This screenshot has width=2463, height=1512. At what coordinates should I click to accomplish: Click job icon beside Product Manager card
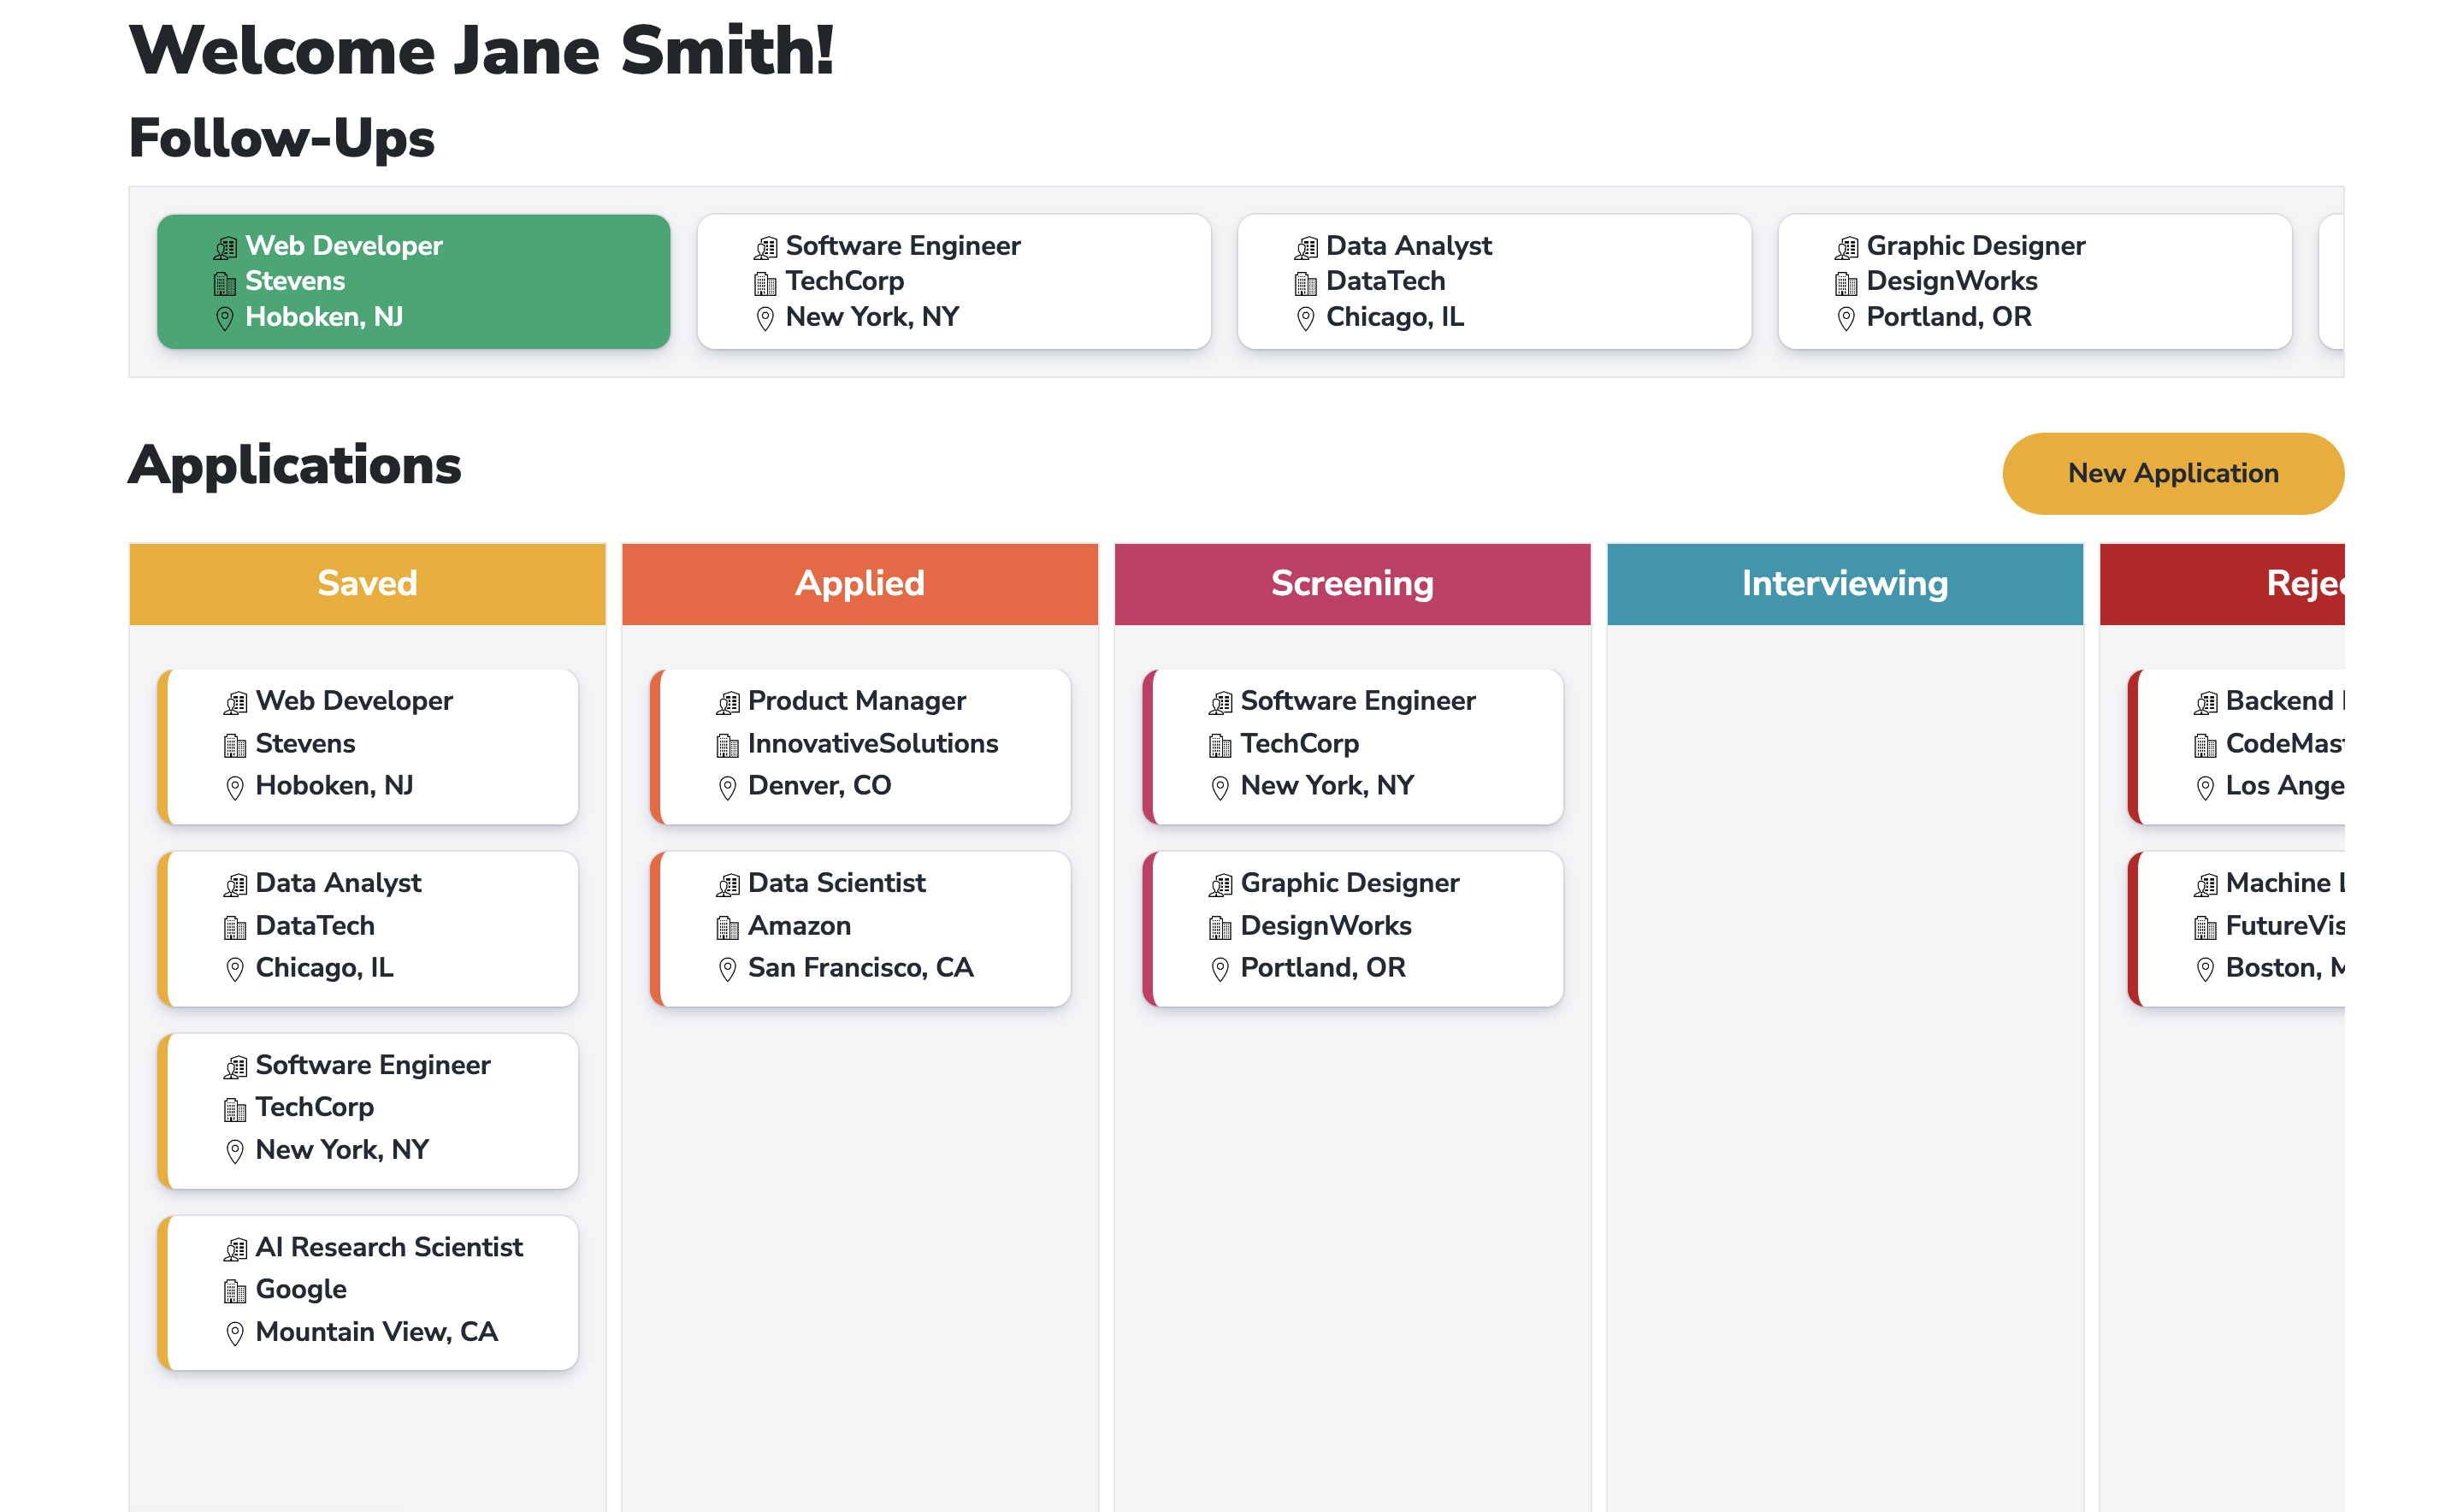coord(727,703)
